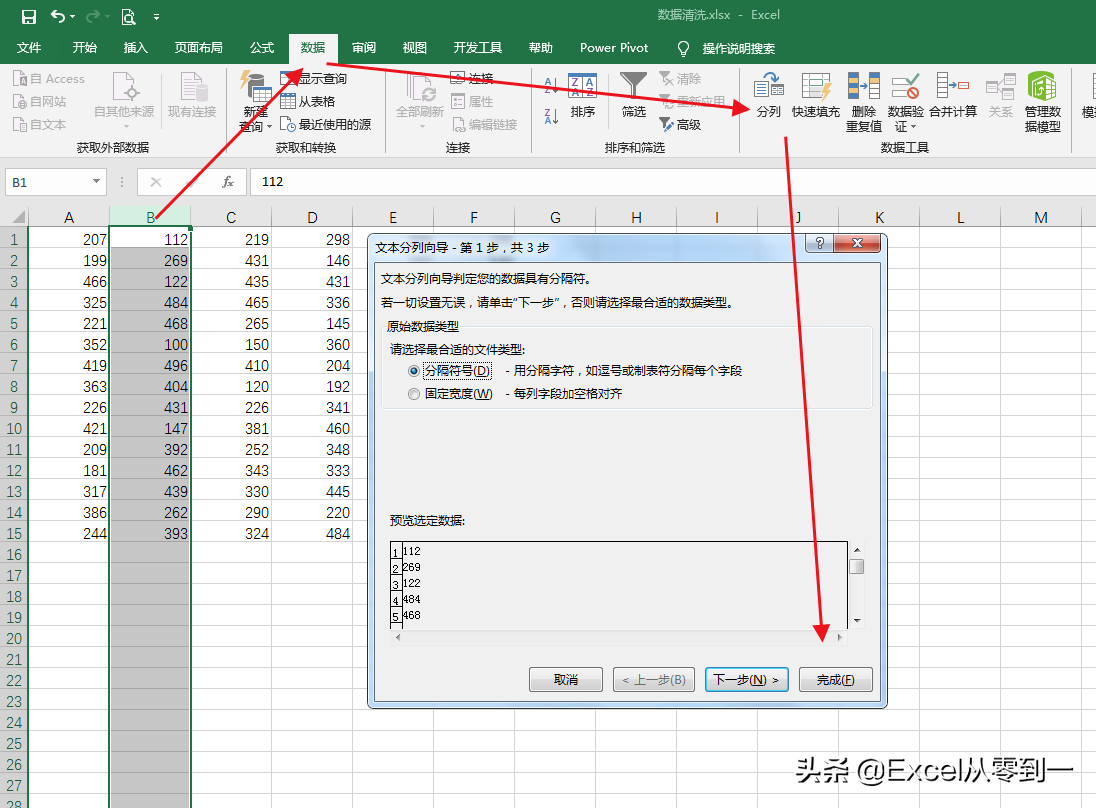1096x808 pixels.
Task: Click the Name Box showing B1
Action: pos(48,182)
